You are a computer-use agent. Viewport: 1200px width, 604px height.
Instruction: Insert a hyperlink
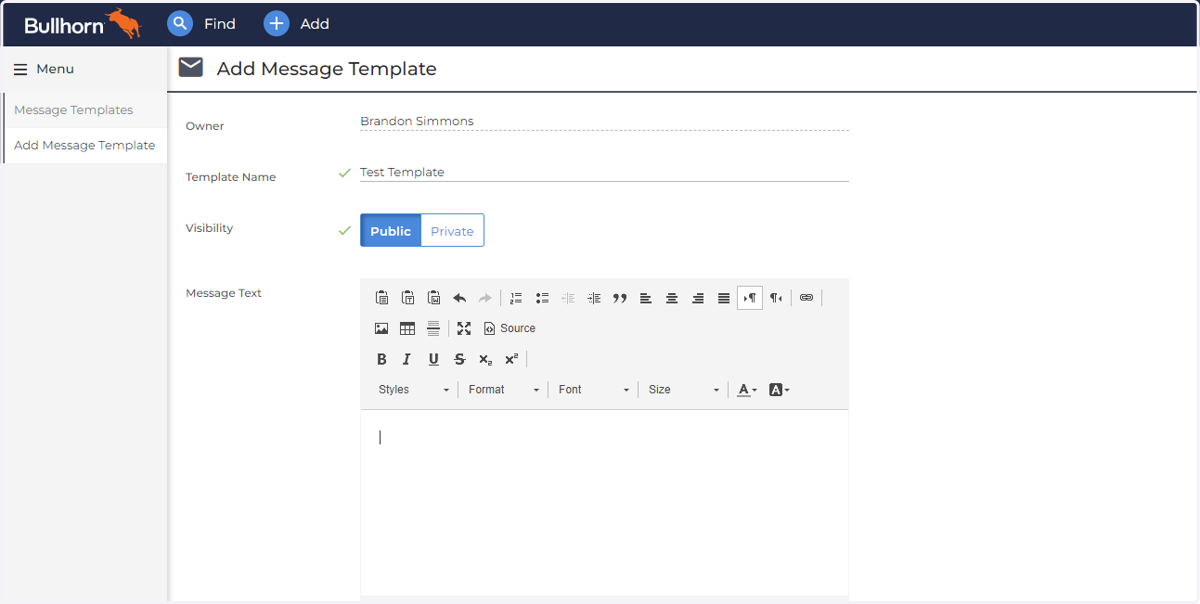point(807,298)
